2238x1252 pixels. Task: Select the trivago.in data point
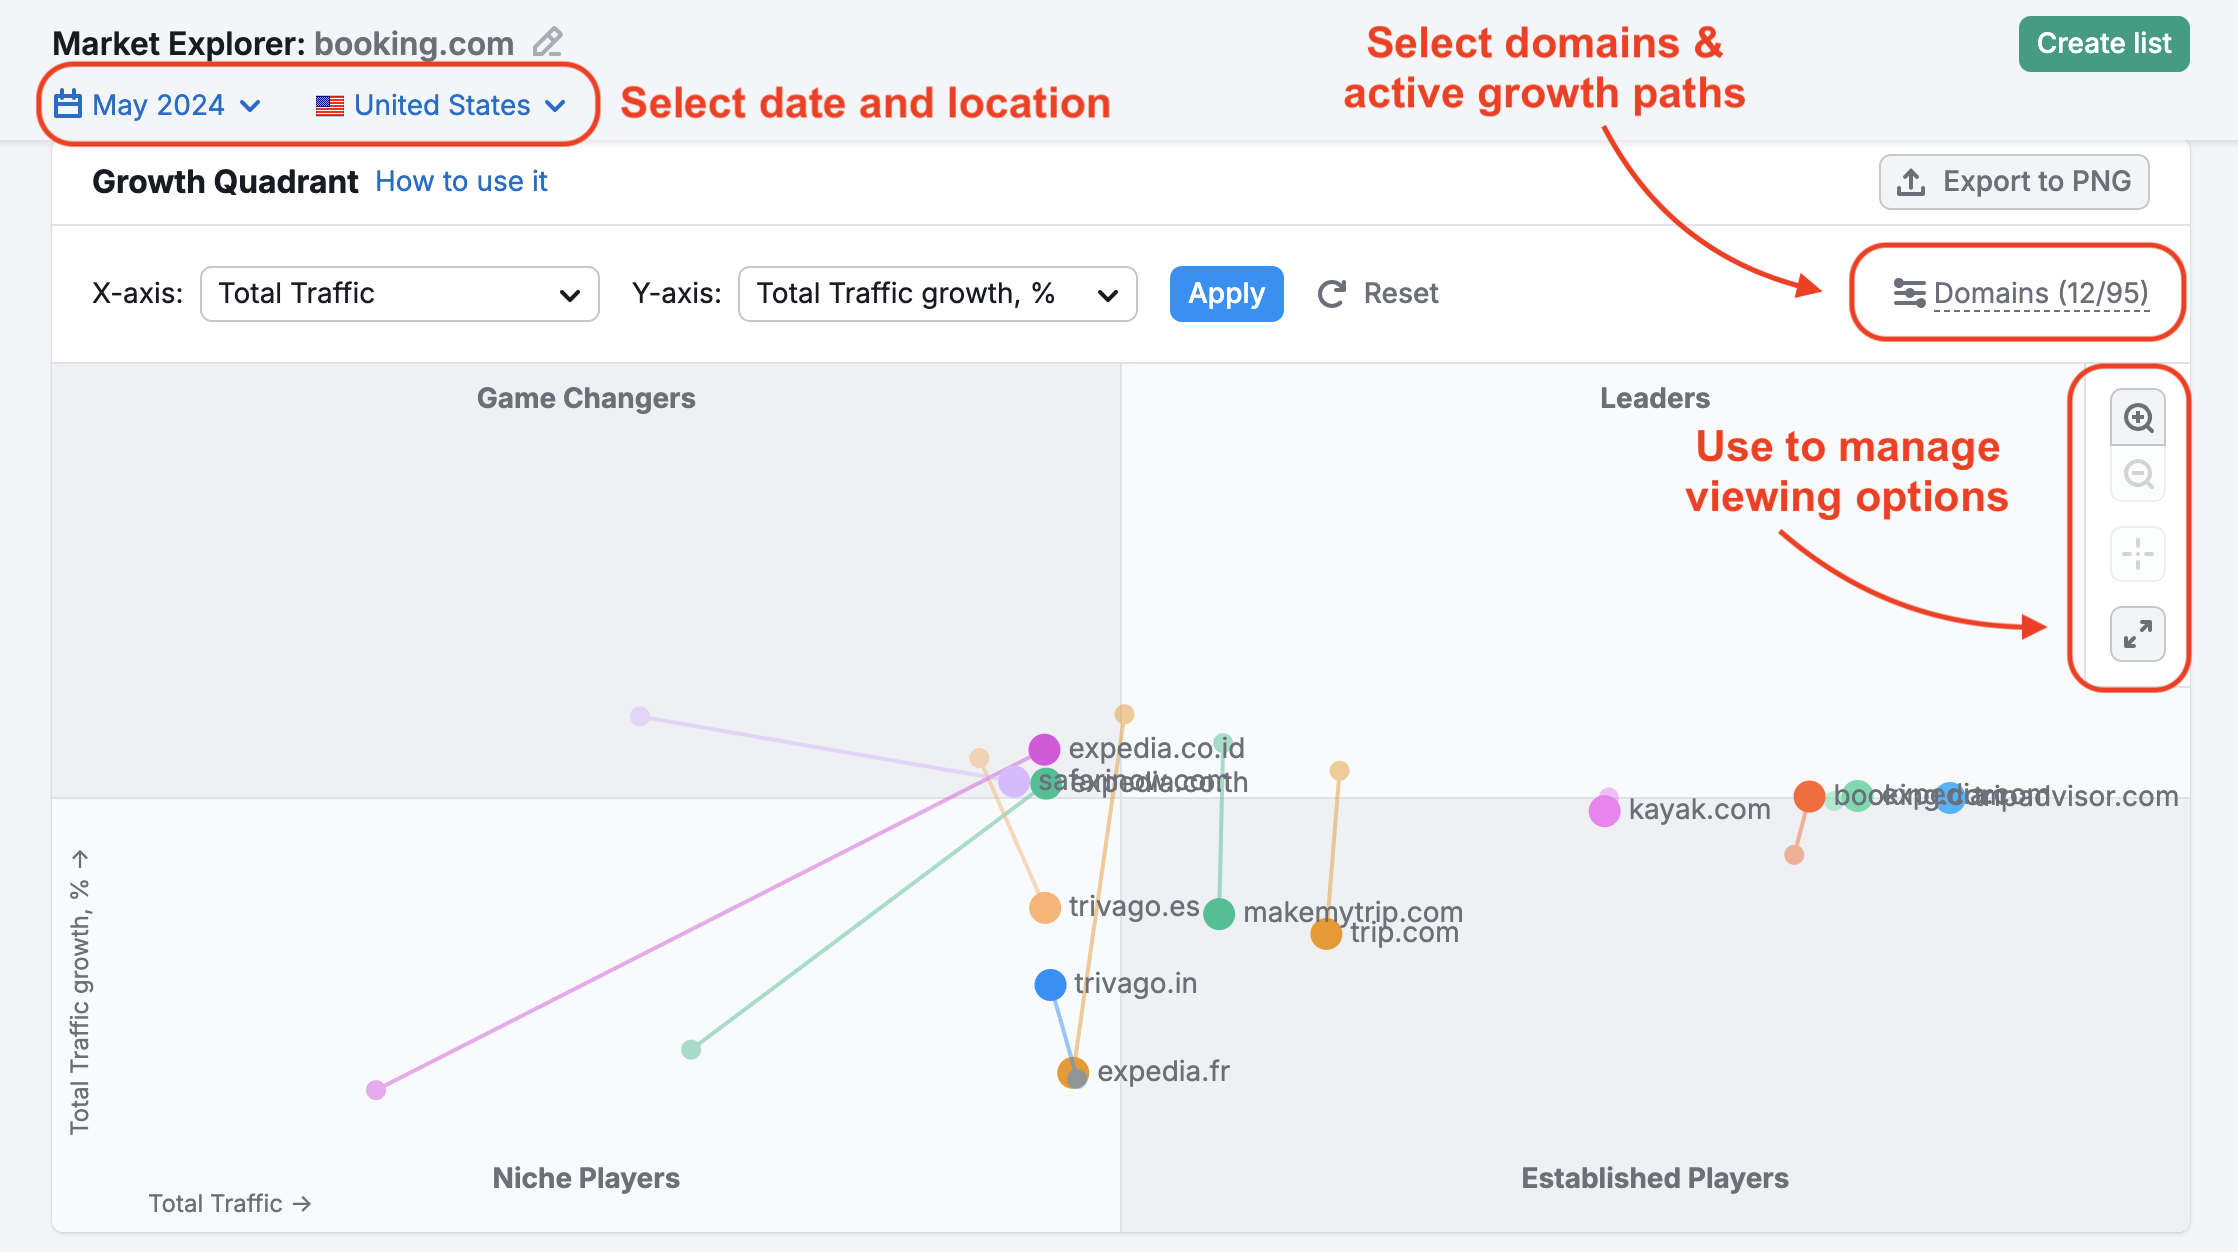coord(1050,985)
